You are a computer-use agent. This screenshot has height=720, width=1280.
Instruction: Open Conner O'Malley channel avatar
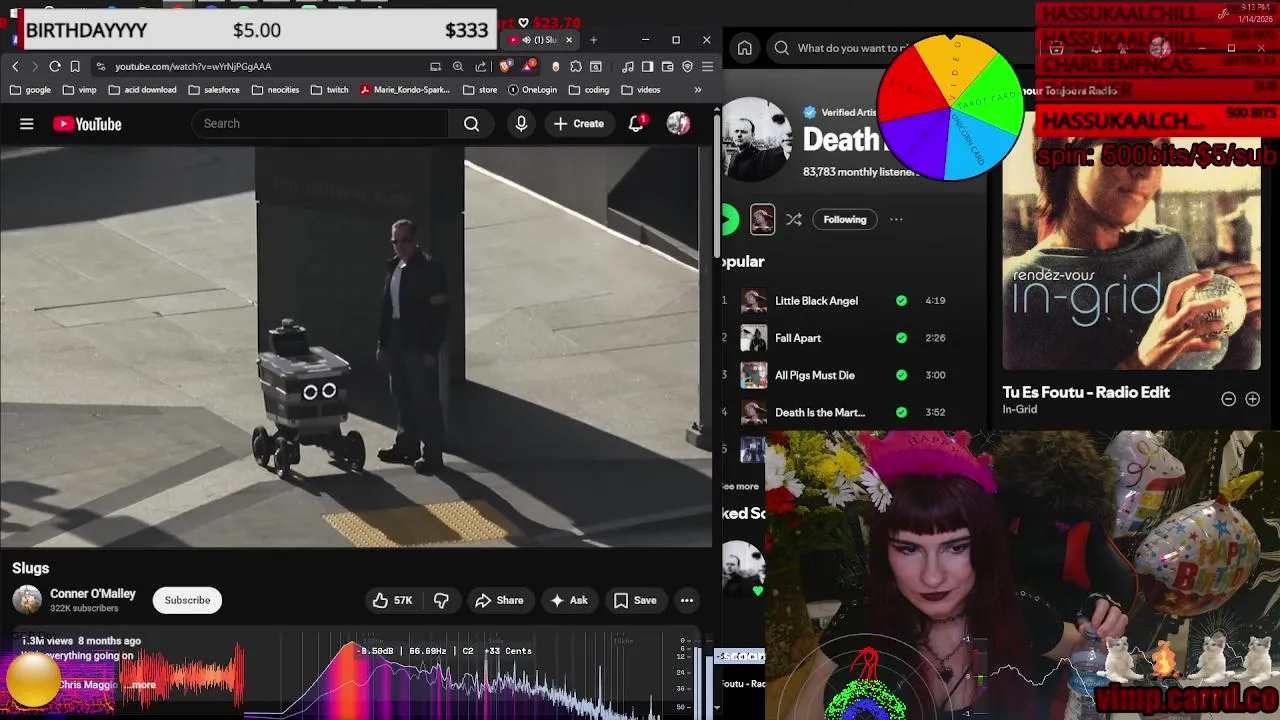click(x=27, y=600)
